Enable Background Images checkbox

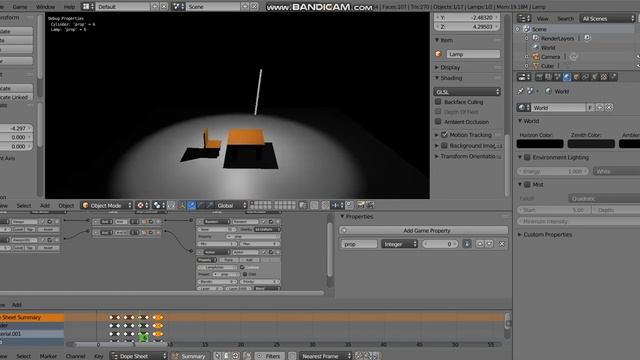(x=444, y=145)
